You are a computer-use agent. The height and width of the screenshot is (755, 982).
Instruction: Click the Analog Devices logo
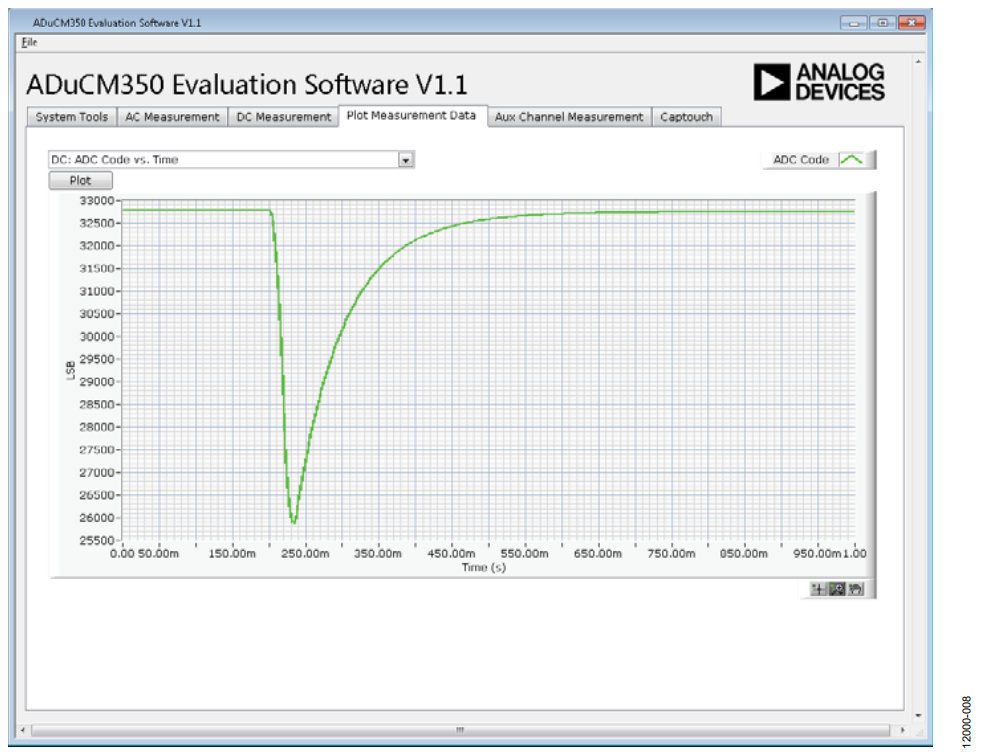tap(819, 82)
